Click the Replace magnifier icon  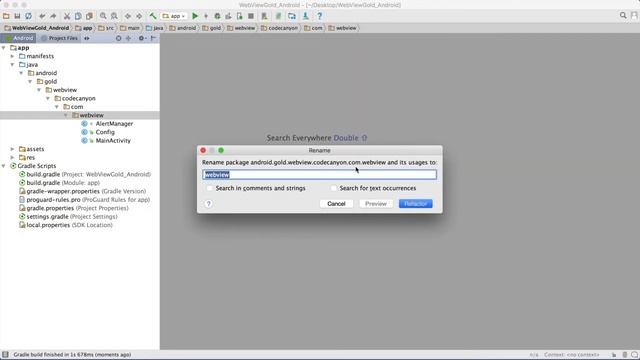point(114,16)
